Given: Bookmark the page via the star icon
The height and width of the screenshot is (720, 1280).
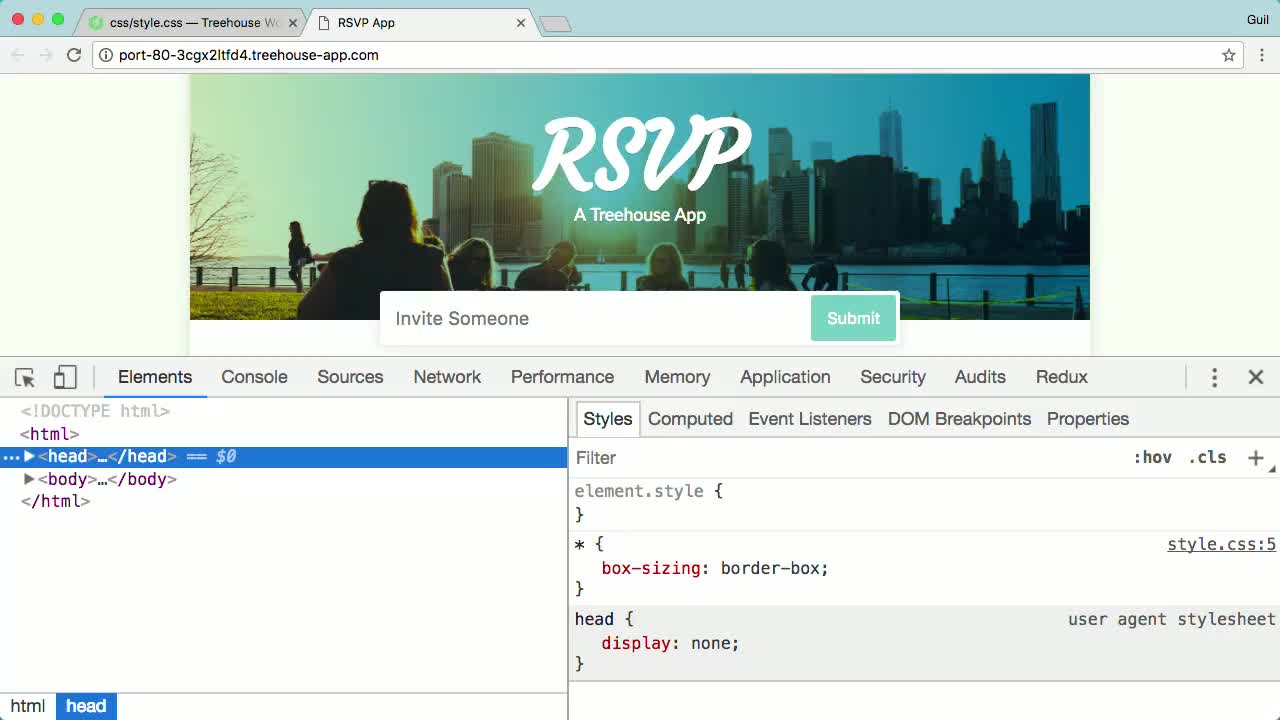Looking at the screenshot, I should point(1228,55).
